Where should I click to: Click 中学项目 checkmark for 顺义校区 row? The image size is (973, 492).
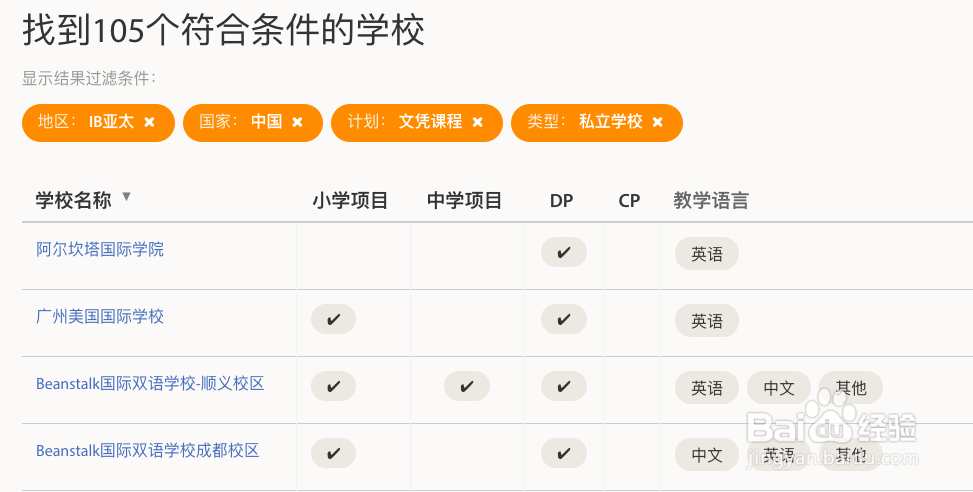[467, 387]
